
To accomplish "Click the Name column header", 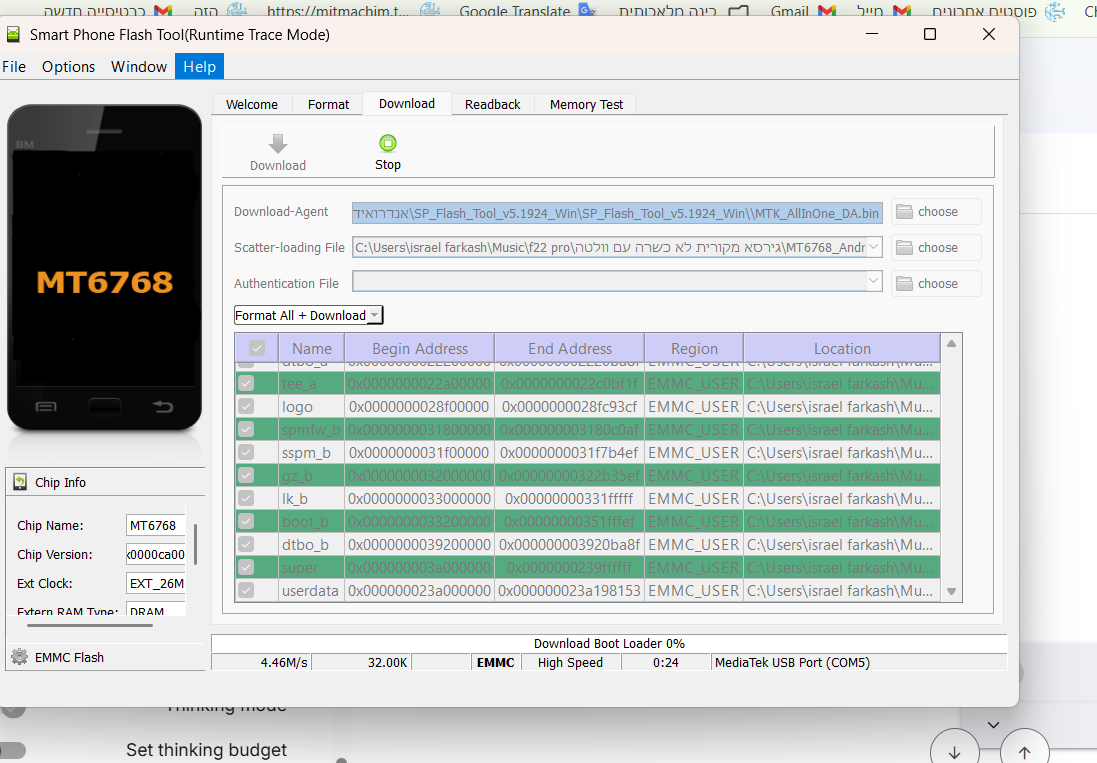I will click(311, 348).
